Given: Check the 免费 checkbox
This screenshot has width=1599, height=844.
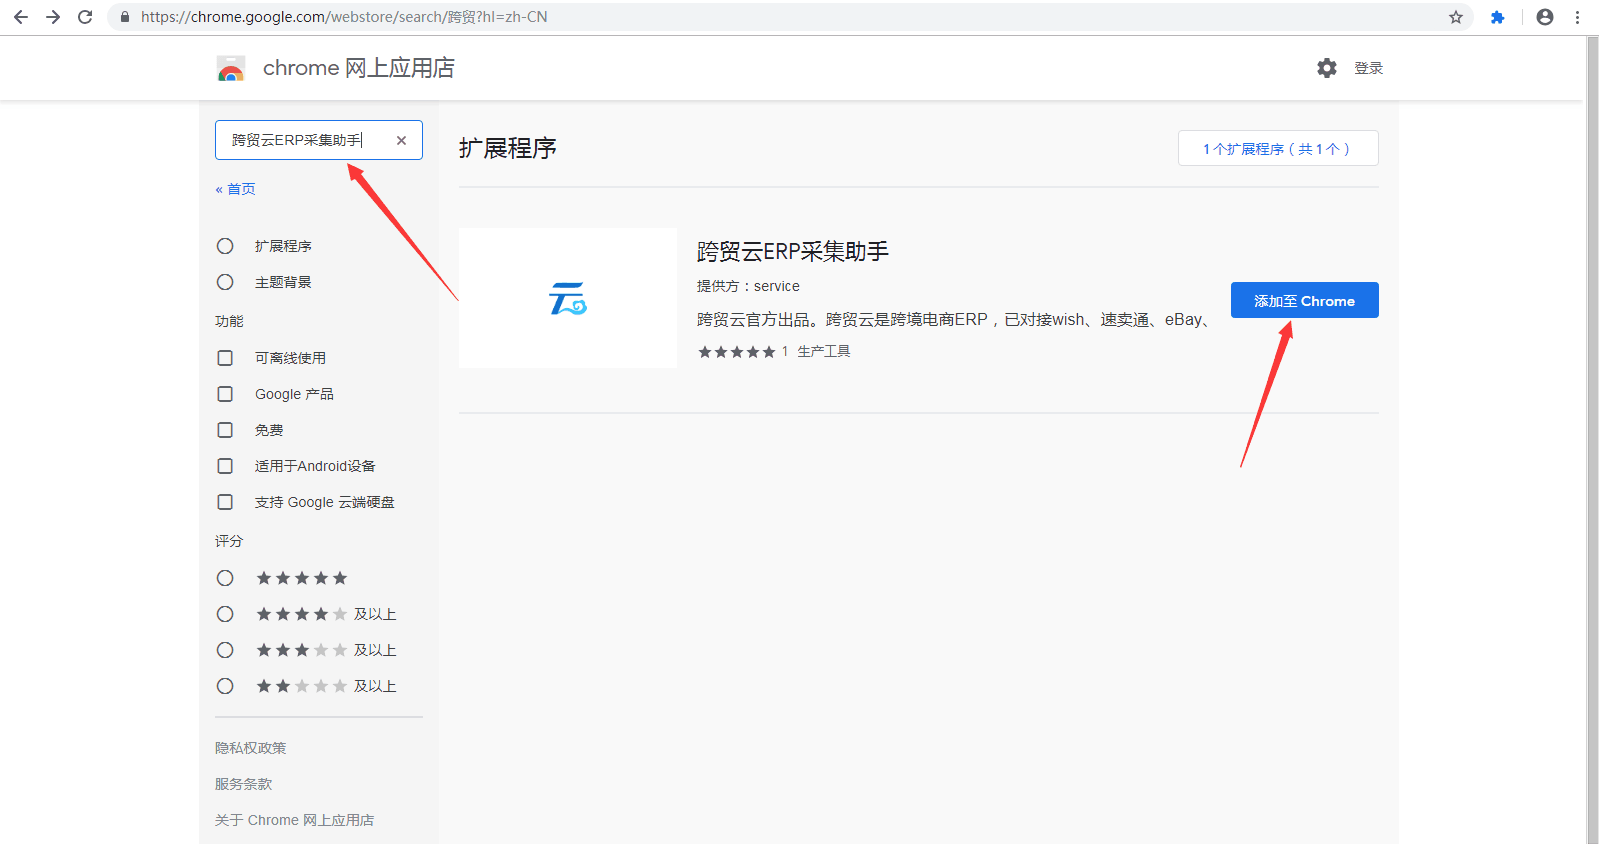Looking at the screenshot, I should tap(225, 430).
